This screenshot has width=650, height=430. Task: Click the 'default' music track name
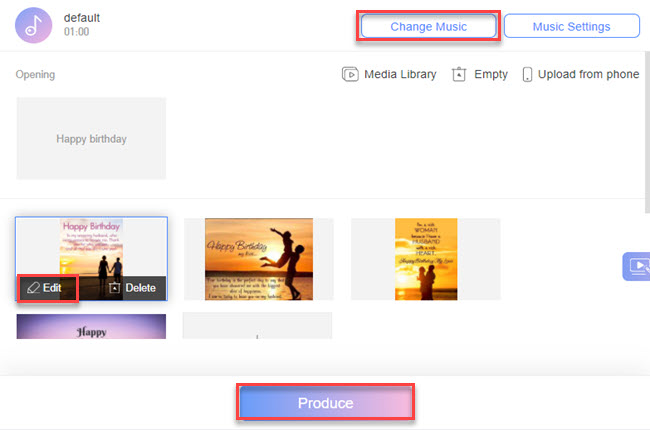pyautogui.click(x=81, y=18)
